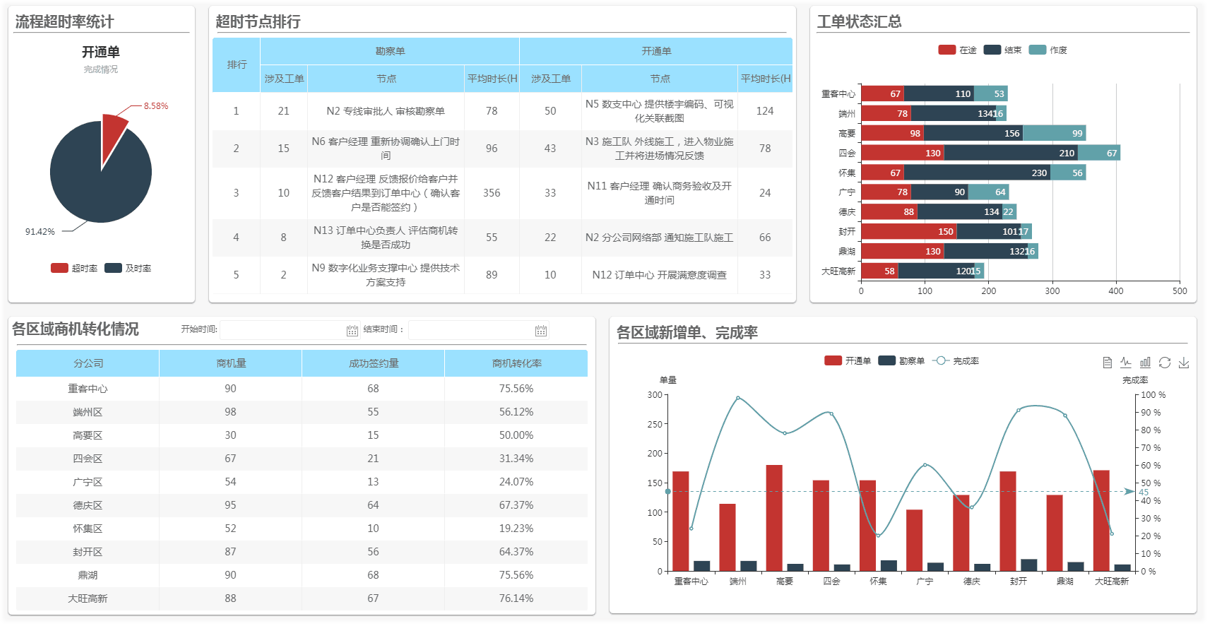This screenshot has width=1207, height=624.
Task: Click 成功签约量 column header
Action: click(373, 364)
